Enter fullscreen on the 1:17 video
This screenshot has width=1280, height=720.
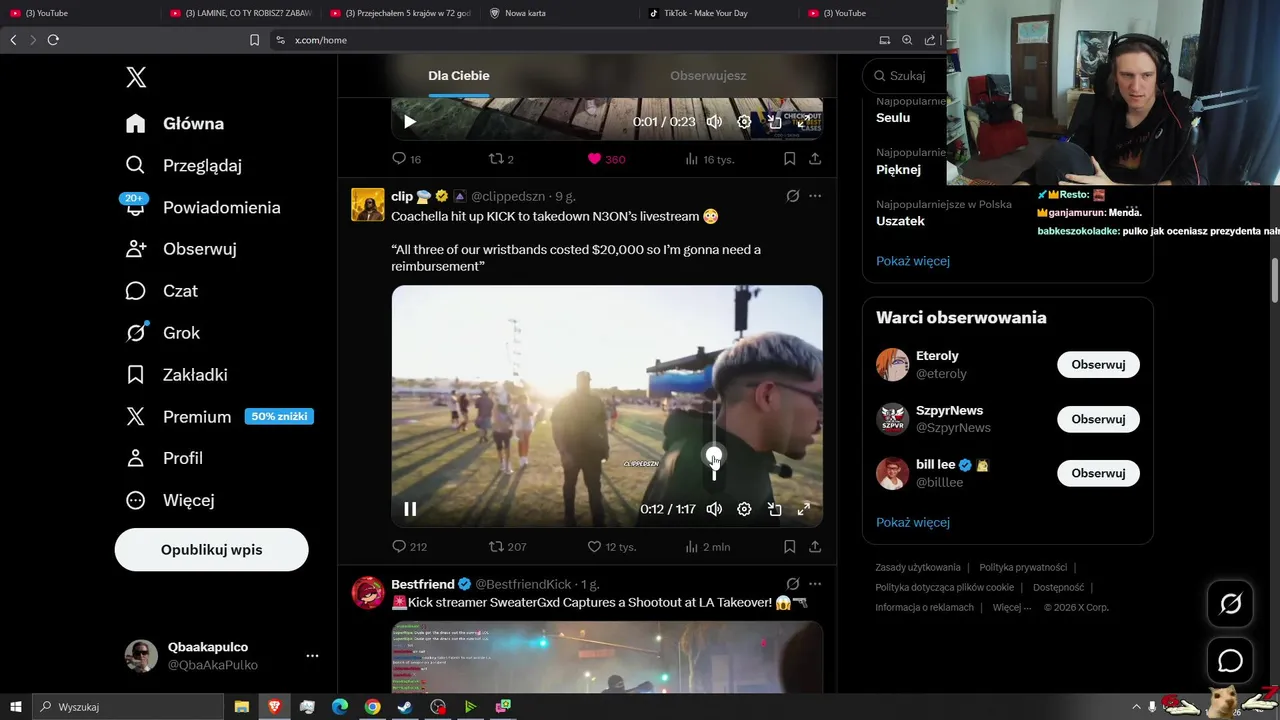click(x=803, y=509)
